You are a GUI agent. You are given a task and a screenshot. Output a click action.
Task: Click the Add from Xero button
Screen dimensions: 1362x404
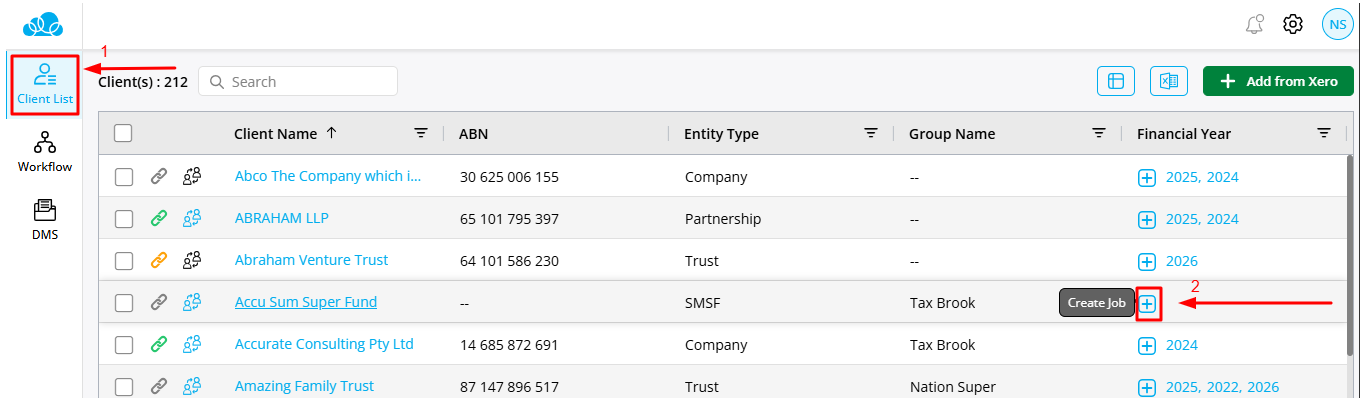1278,82
